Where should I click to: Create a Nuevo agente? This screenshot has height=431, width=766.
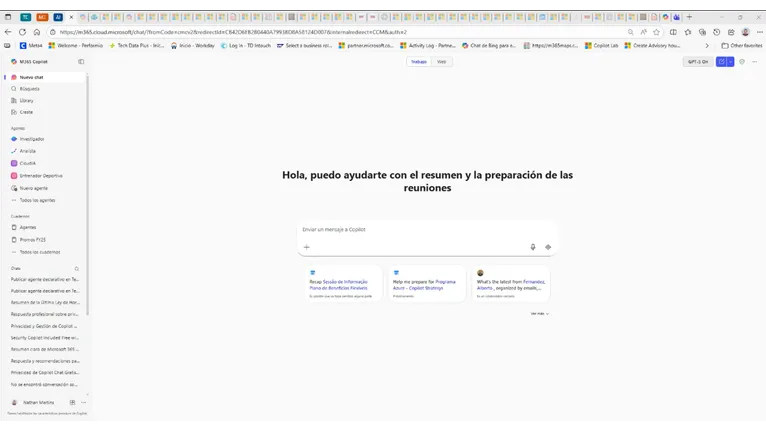coord(33,188)
